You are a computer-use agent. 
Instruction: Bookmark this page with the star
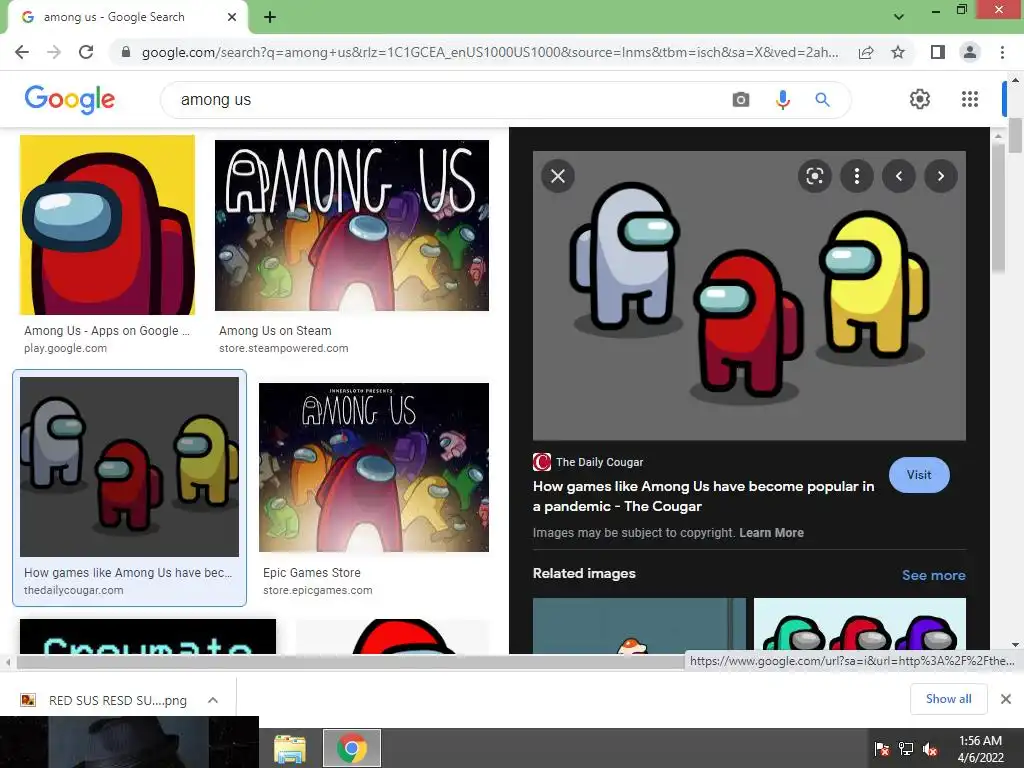coord(898,52)
